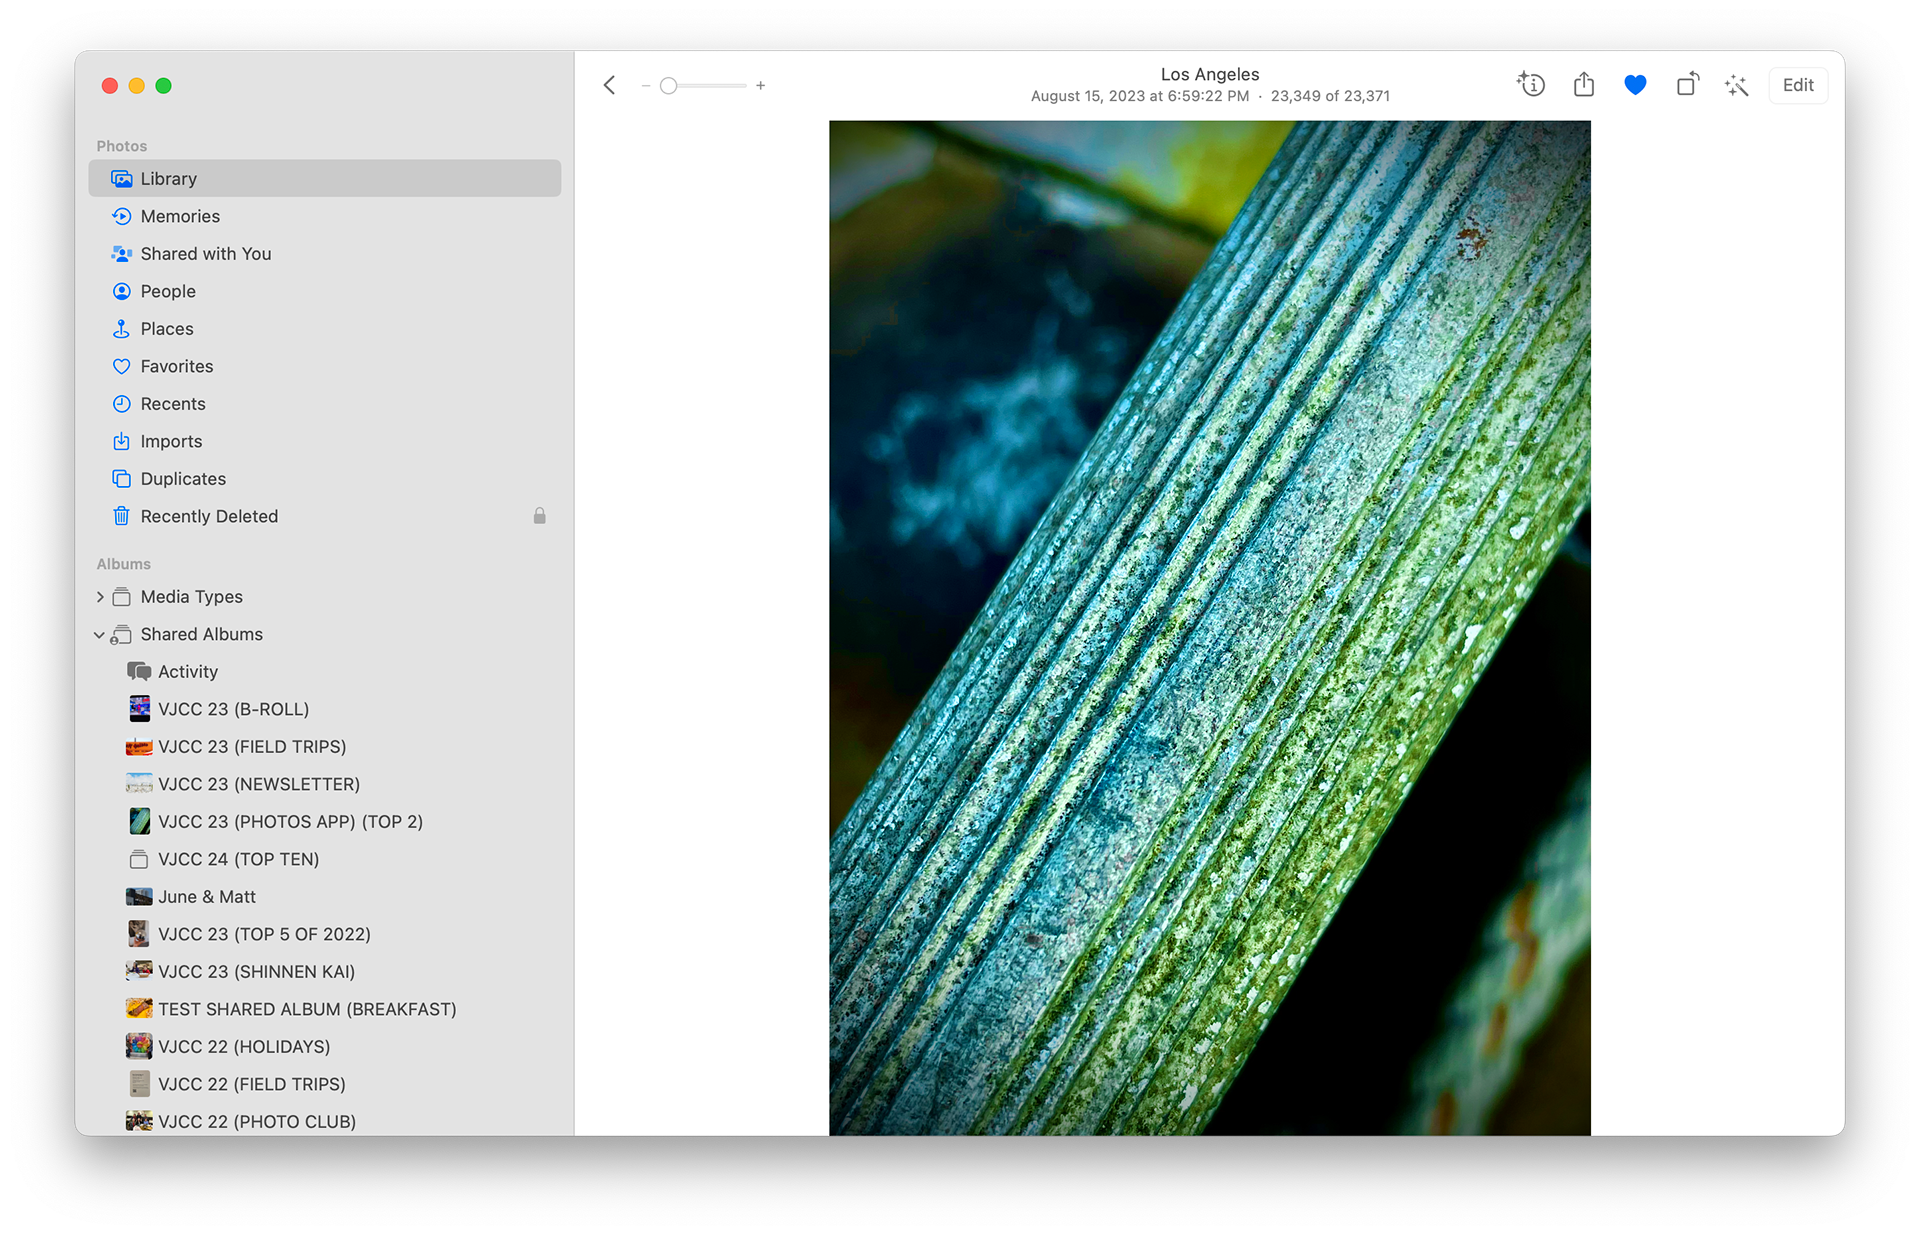Open Memories in the sidebar
Image resolution: width=1920 pixels, height=1235 pixels.
click(x=325, y=216)
